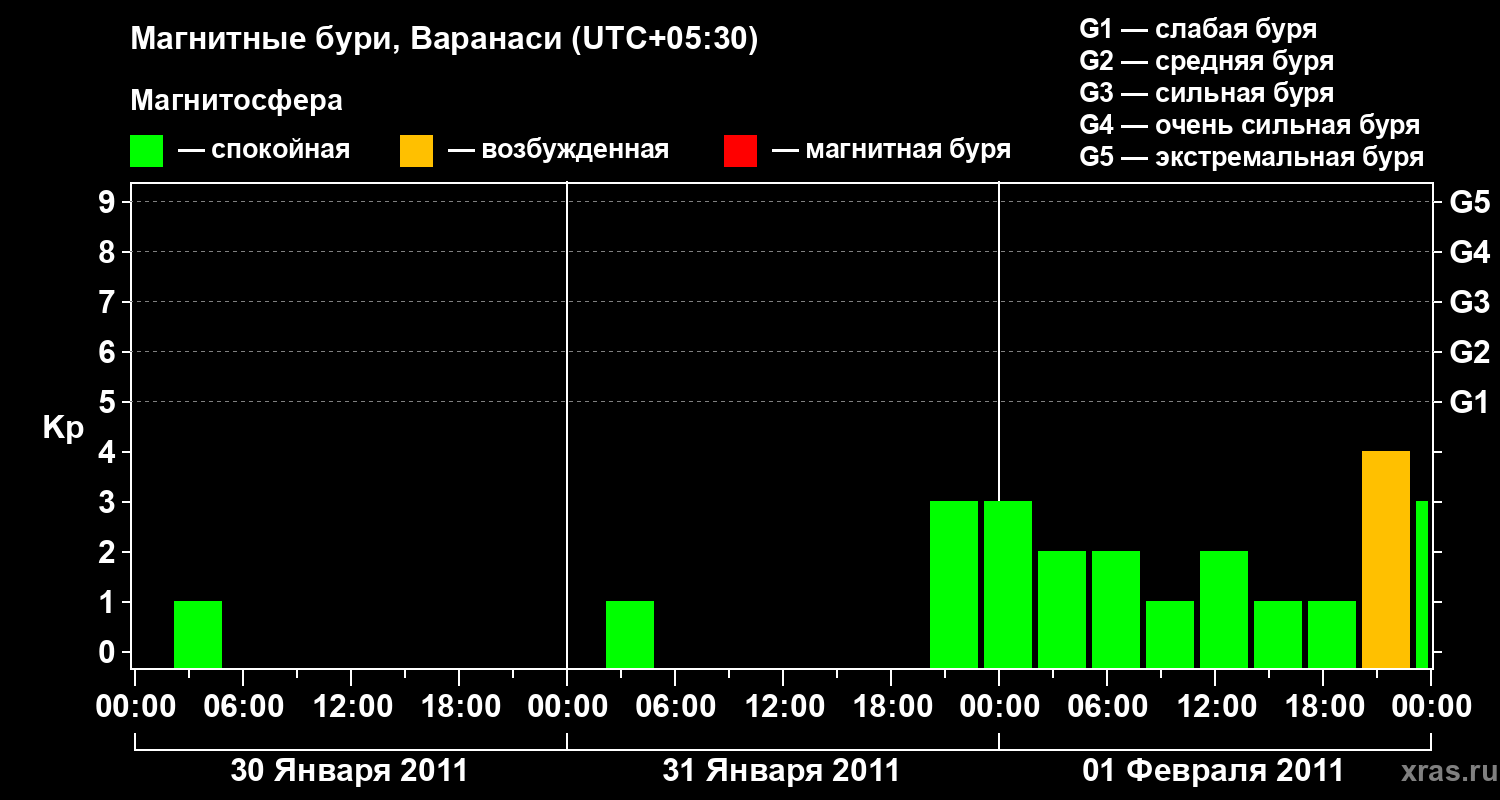Click the '18:00' tick label above 01 Февраля
This screenshot has width=1500, height=800.
[x=1323, y=707]
